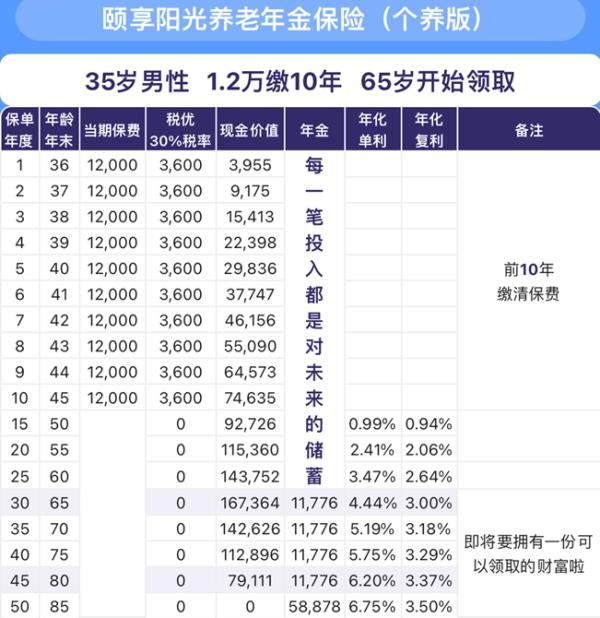Viewport: 600px width, 618px height.
Task: Click the title 颐享阳光养老年金保险（个养版）
Action: pos(292,19)
